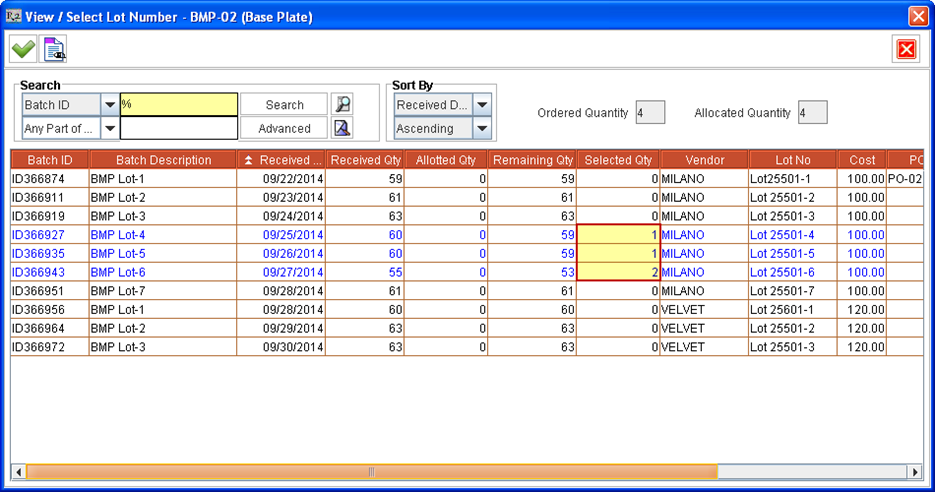Image resolution: width=935 pixels, height=492 pixels.
Task: Click the advanced search icon beside Advanced
Action: (342, 128)
